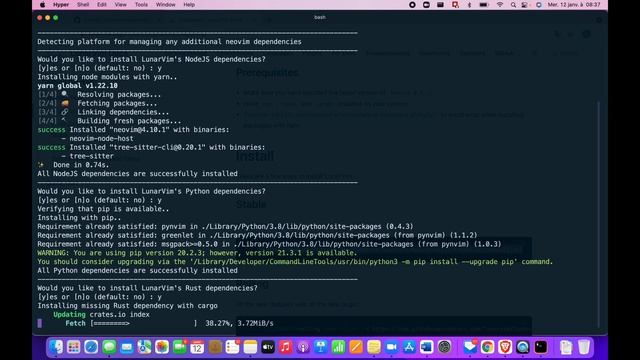This screenshot has width=640, height=360.
Task: Open Finder from the Dock
Action: [x=56, y=347]
